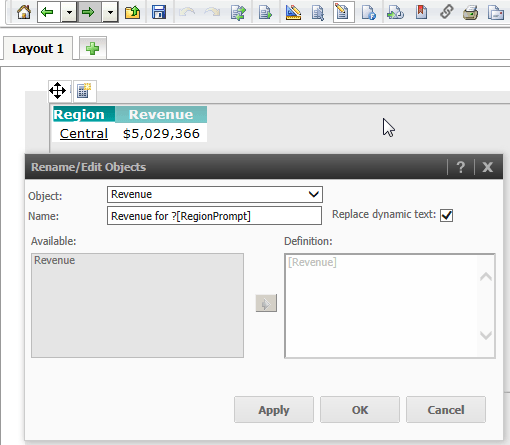510x445 pixels.
Task: Open the Forward history dropdown arrow
Action: pos(110,13)
